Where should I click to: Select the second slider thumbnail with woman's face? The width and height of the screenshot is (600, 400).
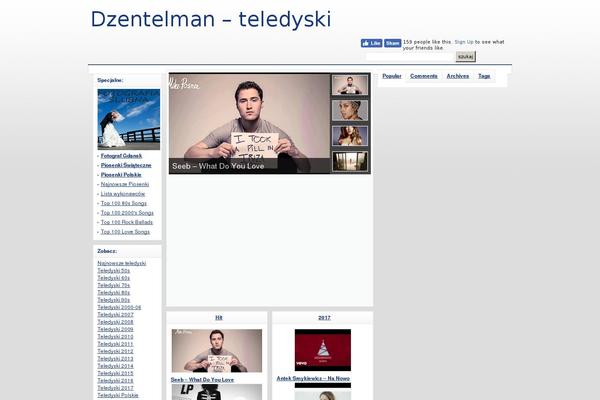coord(350,110)
